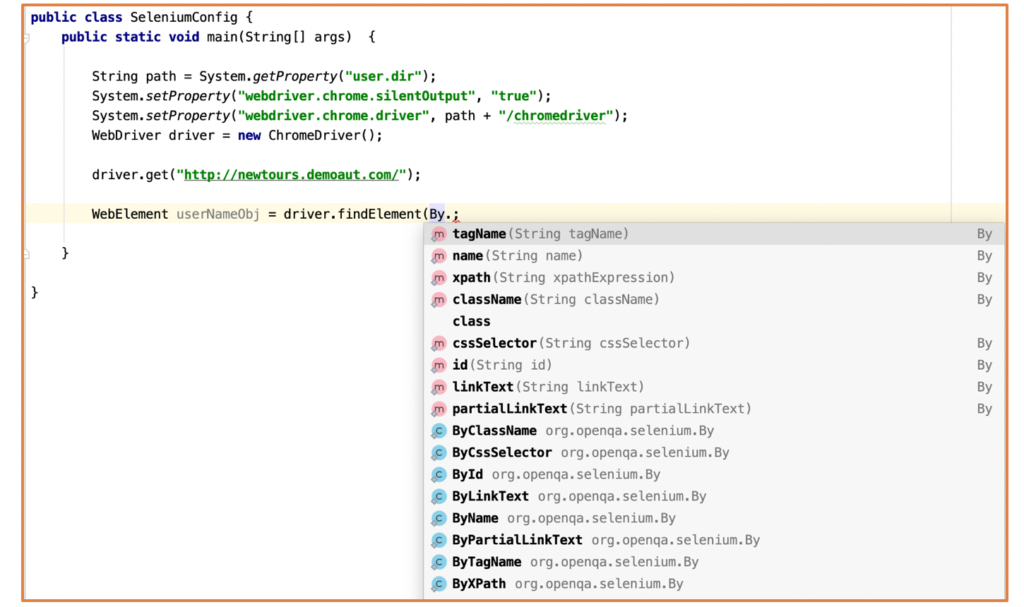Screen dimensions: 1024x607
Task: Select ByCssSelector class suggestion
Action: 714,452
